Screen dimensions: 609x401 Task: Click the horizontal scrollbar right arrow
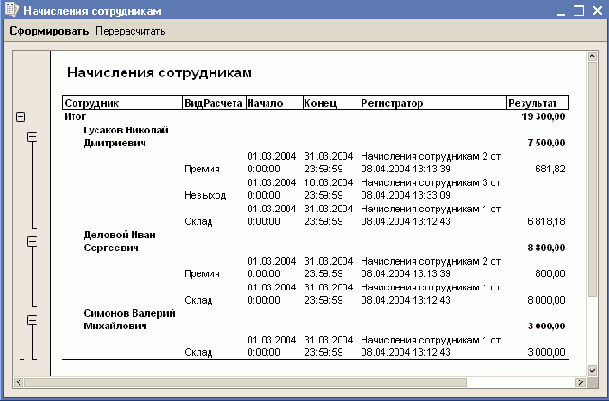point(579,382)
